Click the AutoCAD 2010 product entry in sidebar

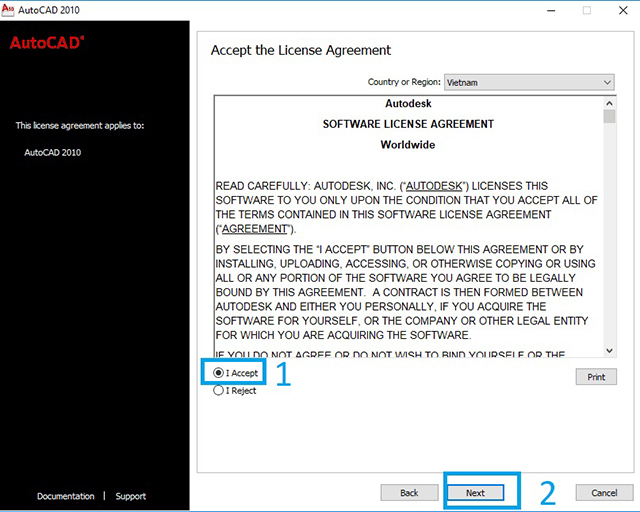53,152
